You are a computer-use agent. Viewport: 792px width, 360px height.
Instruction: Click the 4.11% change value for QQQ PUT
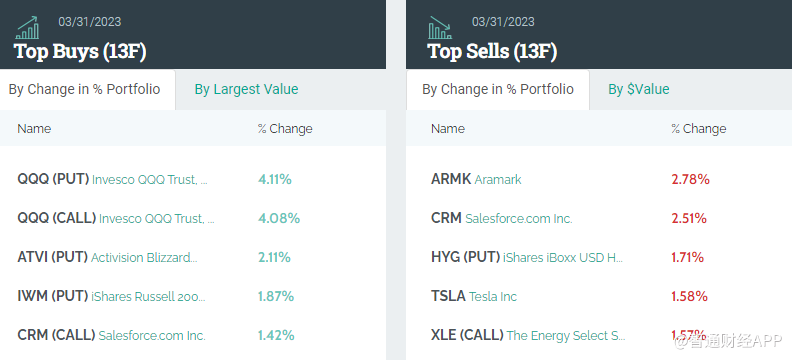point(275,179)
